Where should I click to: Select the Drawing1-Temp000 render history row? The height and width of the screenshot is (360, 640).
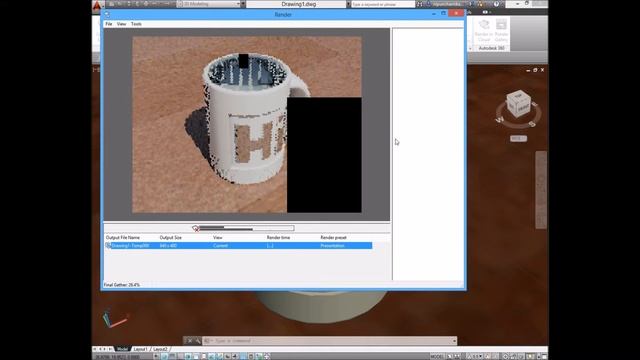tap(238, 246)
